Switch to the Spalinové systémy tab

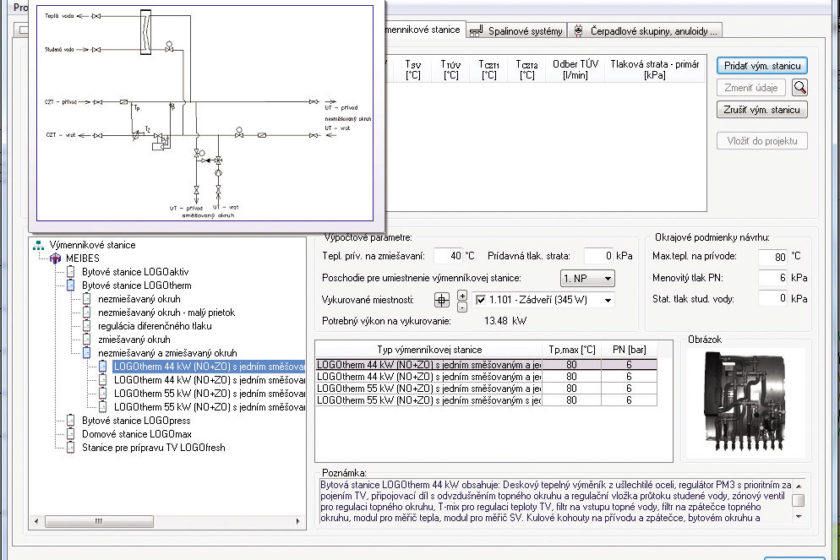525,32
